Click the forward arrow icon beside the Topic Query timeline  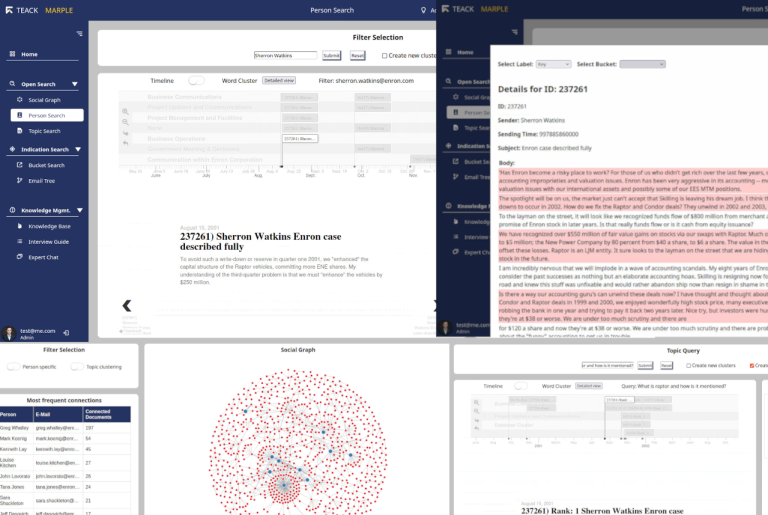point(476,420)
